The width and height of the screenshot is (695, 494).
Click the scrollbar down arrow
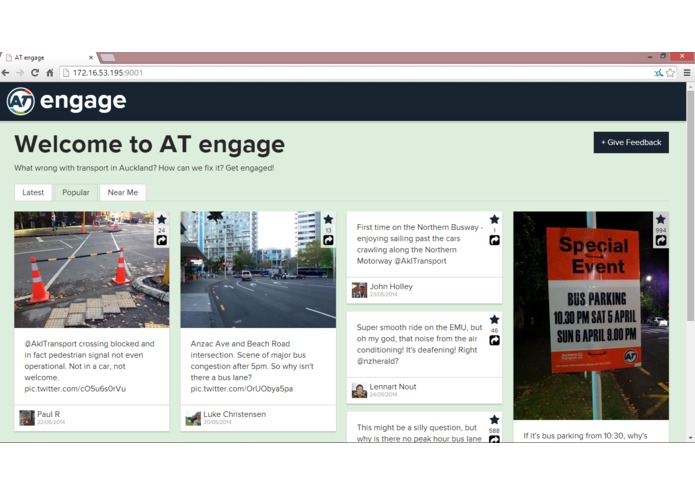click(690, 438)
